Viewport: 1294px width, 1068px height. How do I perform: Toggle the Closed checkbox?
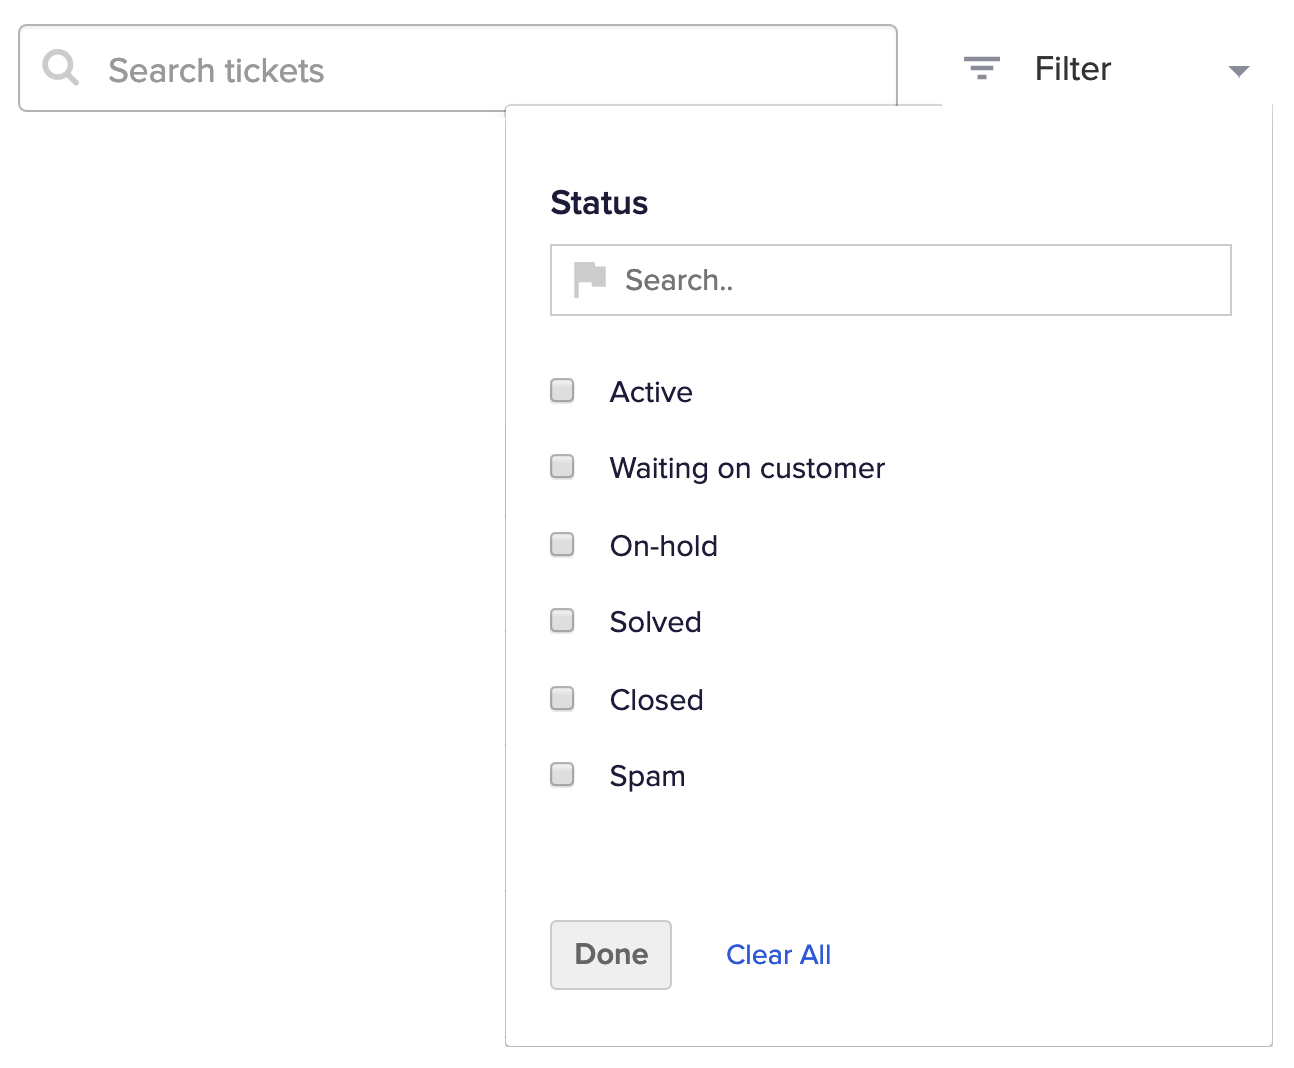(x=563, y=698)
